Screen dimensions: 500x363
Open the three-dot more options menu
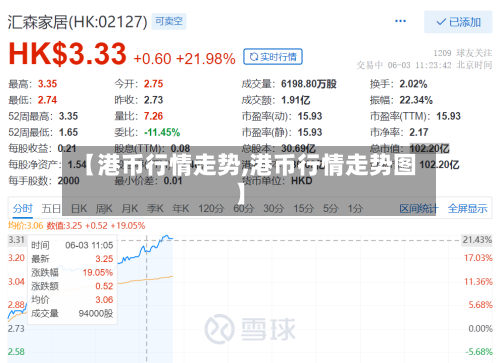[x=400, y=21]
